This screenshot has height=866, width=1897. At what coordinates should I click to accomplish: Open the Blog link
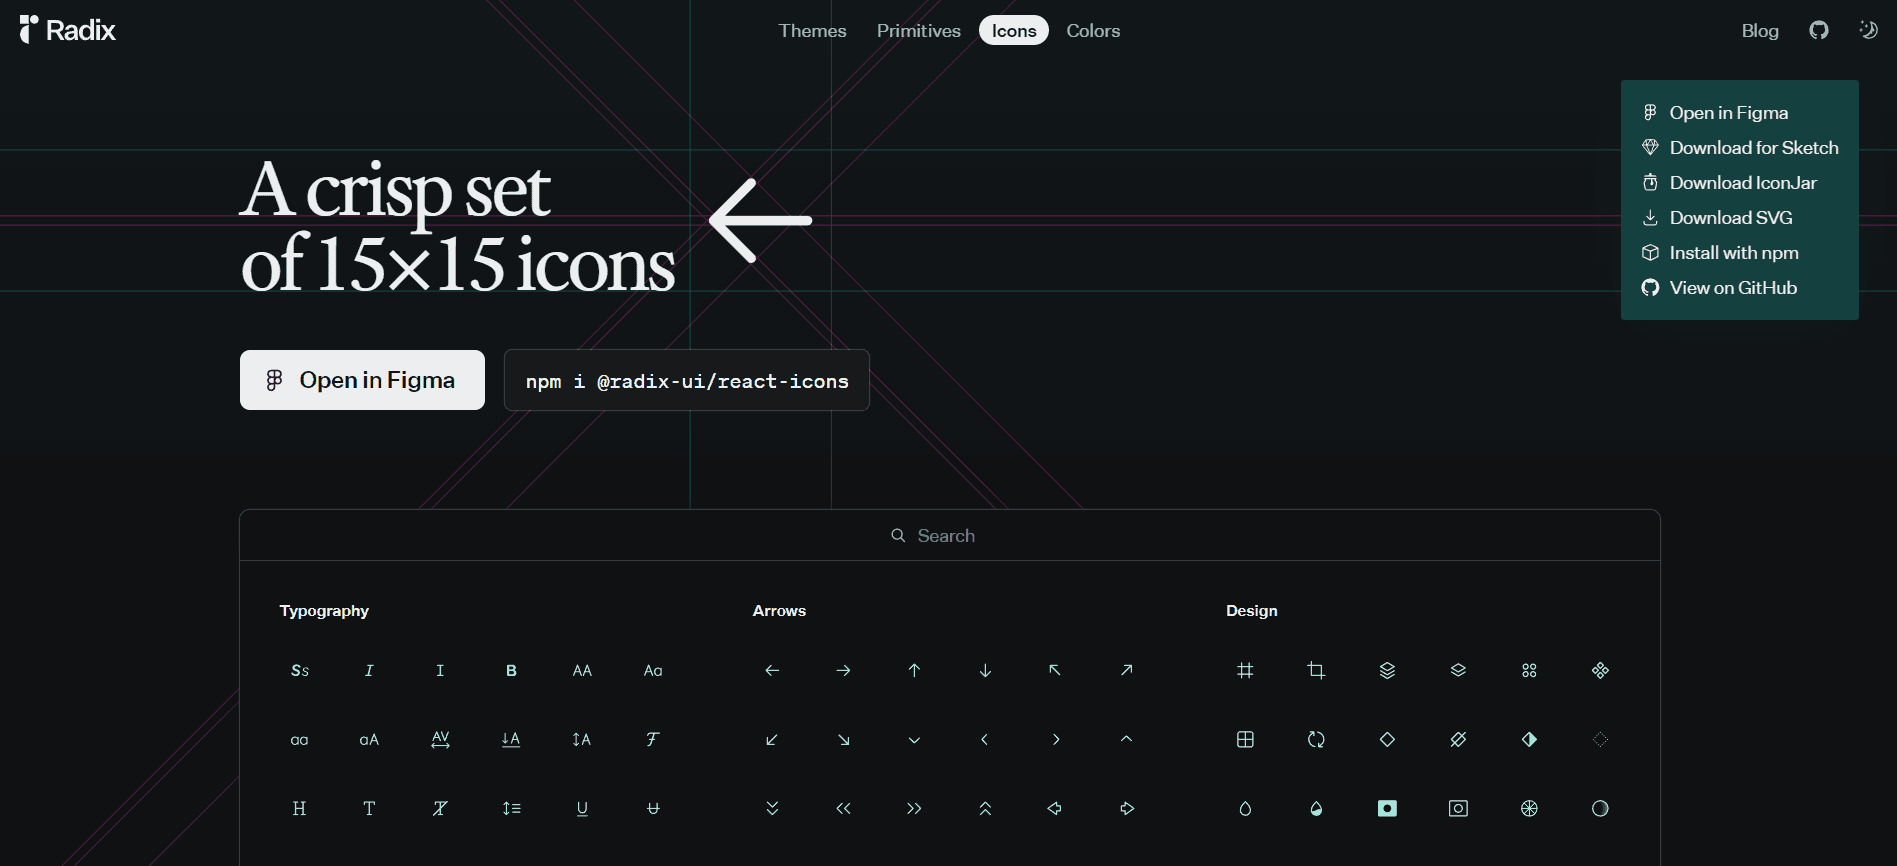pyautogui.click(x=1760, y=31)
